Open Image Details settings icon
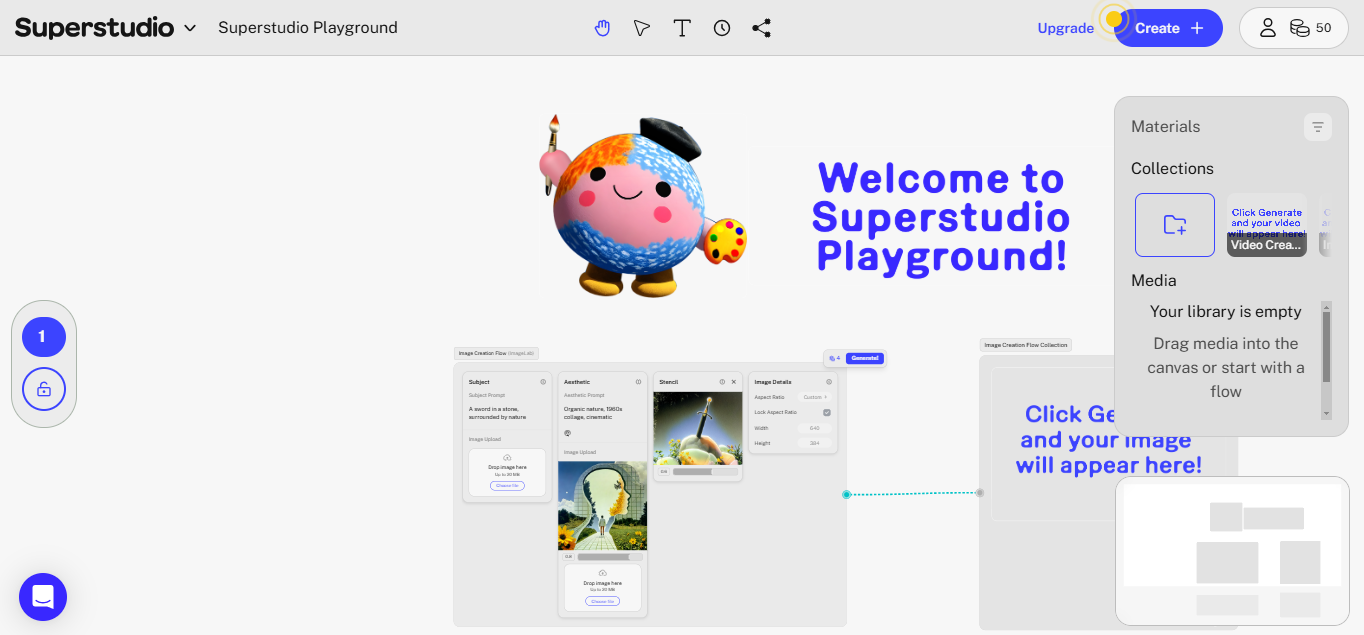Image resolution: width=1364 pixels, height=635 pixels. click(829, 382)
